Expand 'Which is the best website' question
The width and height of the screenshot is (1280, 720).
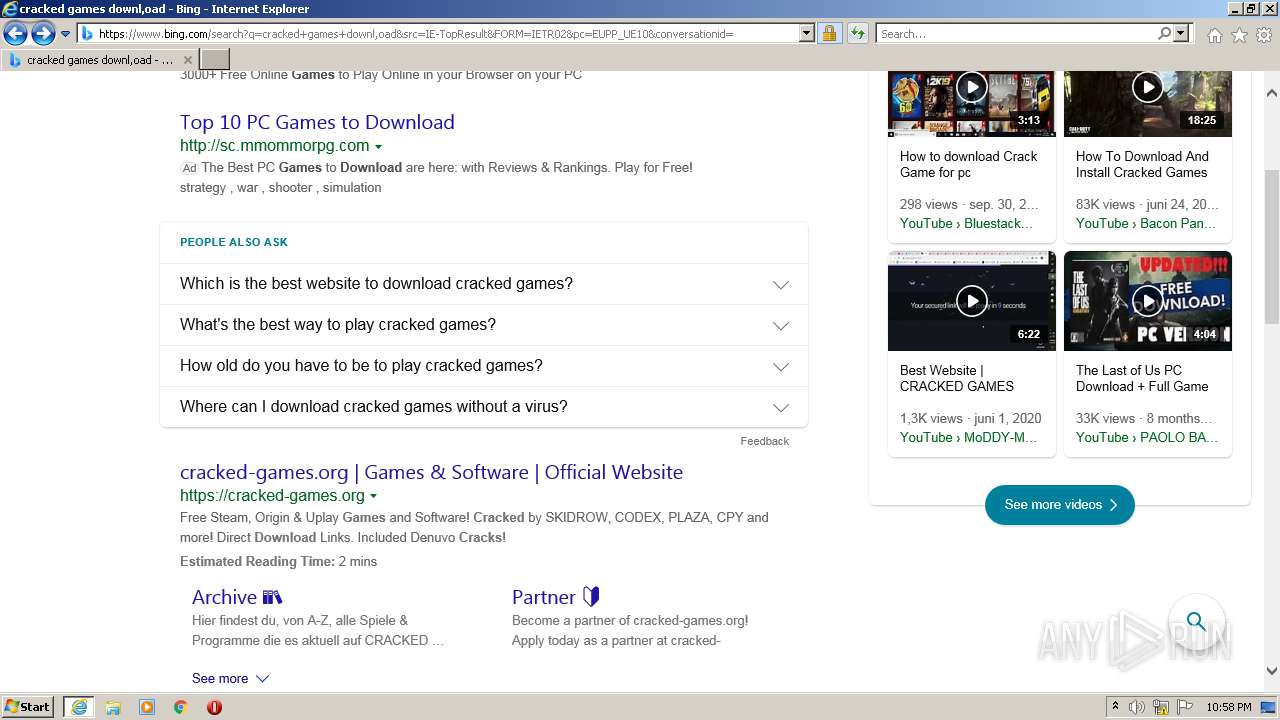coord(484,284)
